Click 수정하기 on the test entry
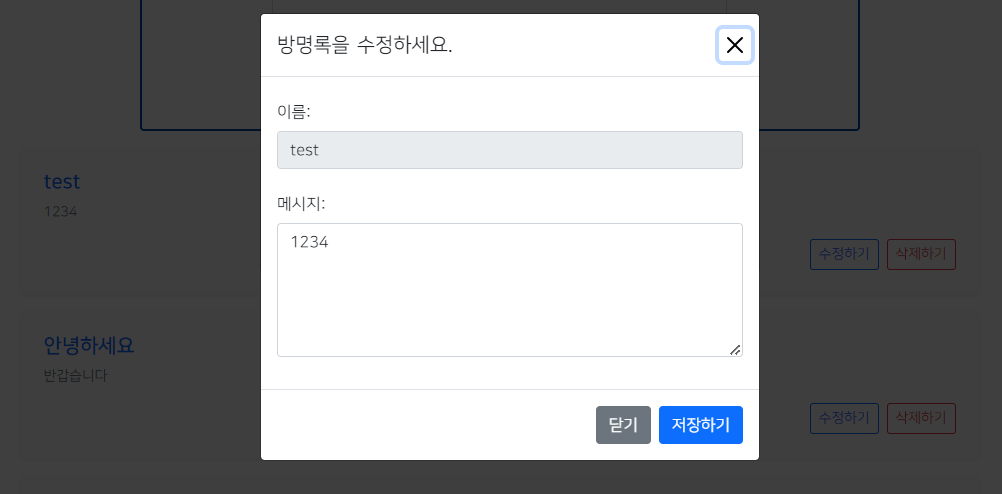This screenshot has width=1002, height=494. pyautogui.click(x=844, y=254)
